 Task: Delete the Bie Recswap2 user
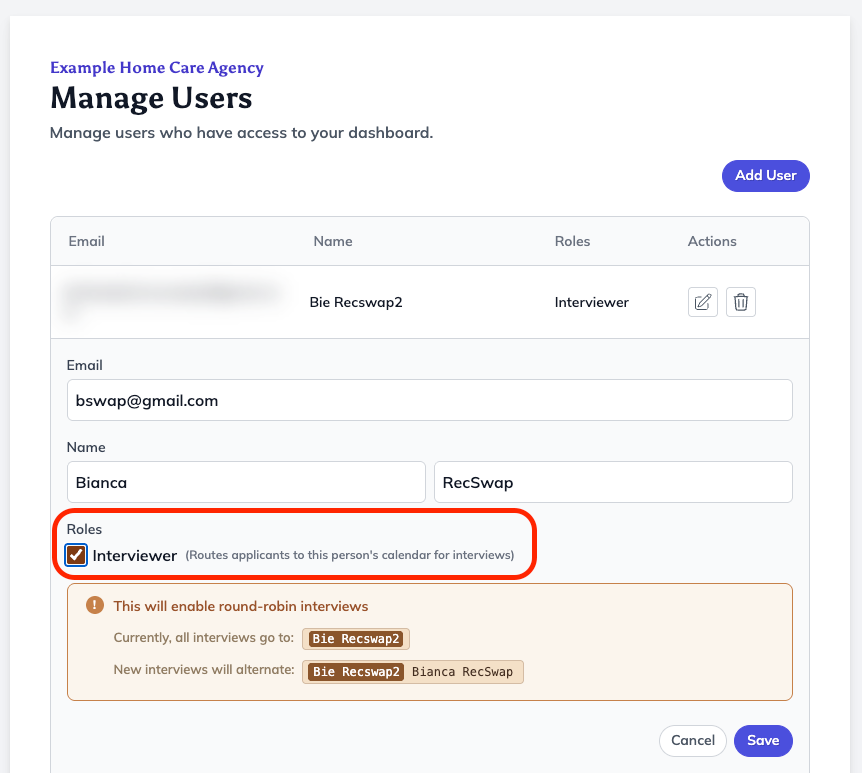741,302
